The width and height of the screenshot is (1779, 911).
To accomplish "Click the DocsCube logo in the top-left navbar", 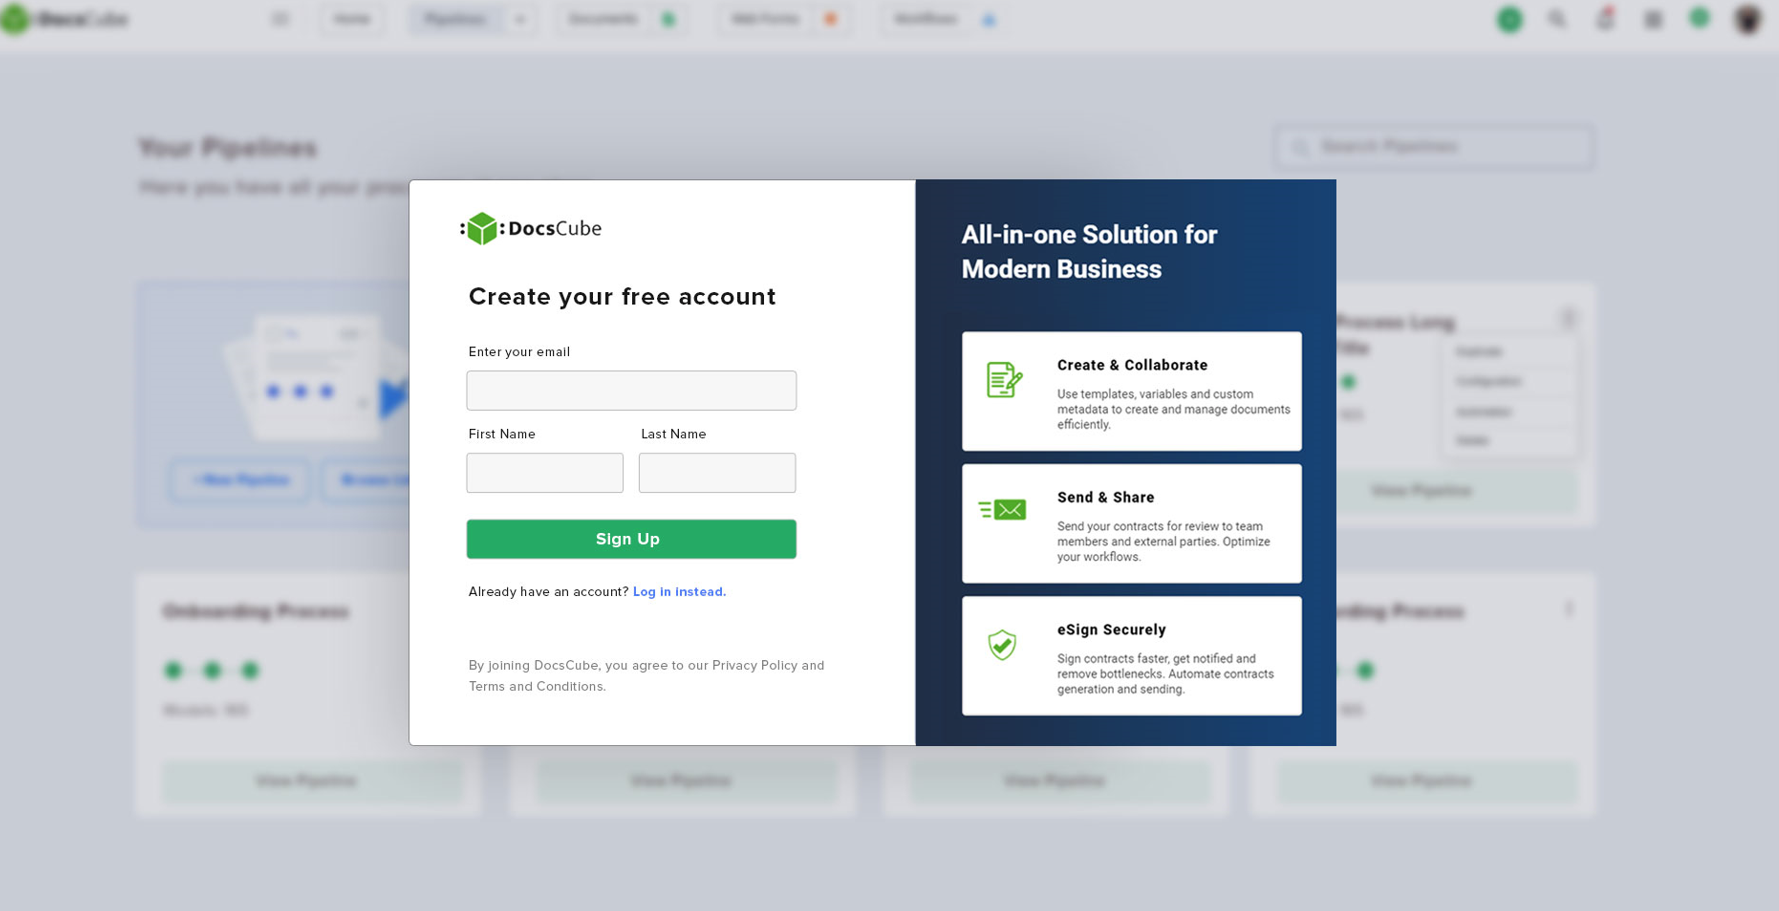I will [x=64, y=19].
